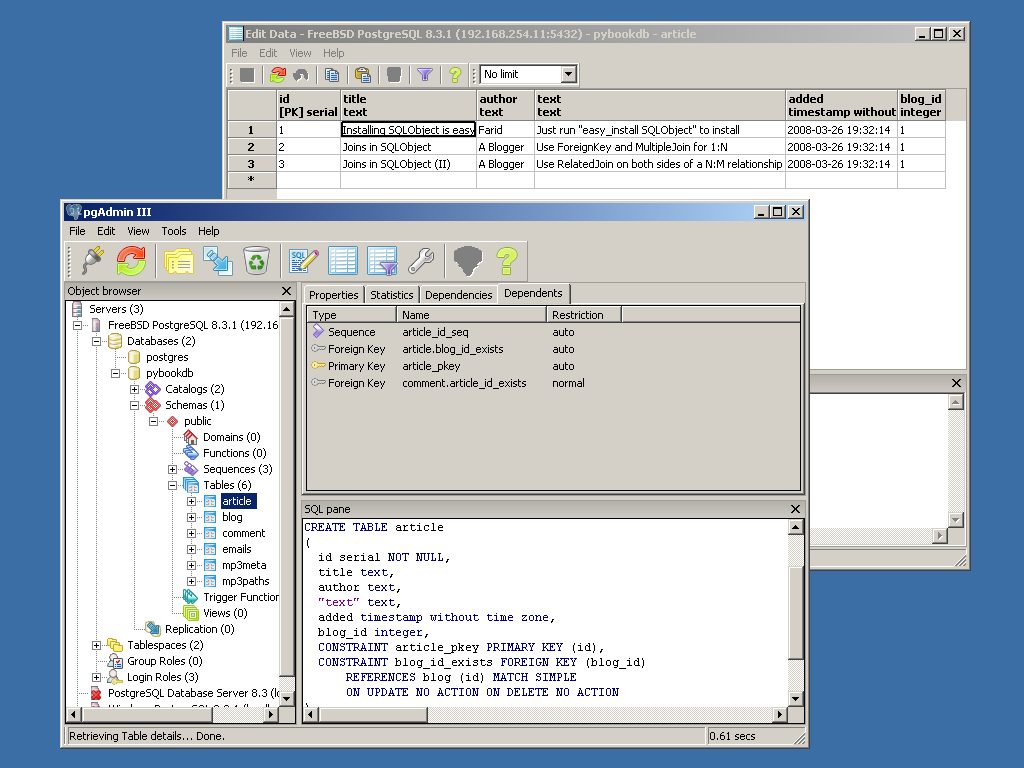This screenshot has width=1024, height=768.
Task: Drop the object using the recycle bin icon
Action: pos(256,261)
